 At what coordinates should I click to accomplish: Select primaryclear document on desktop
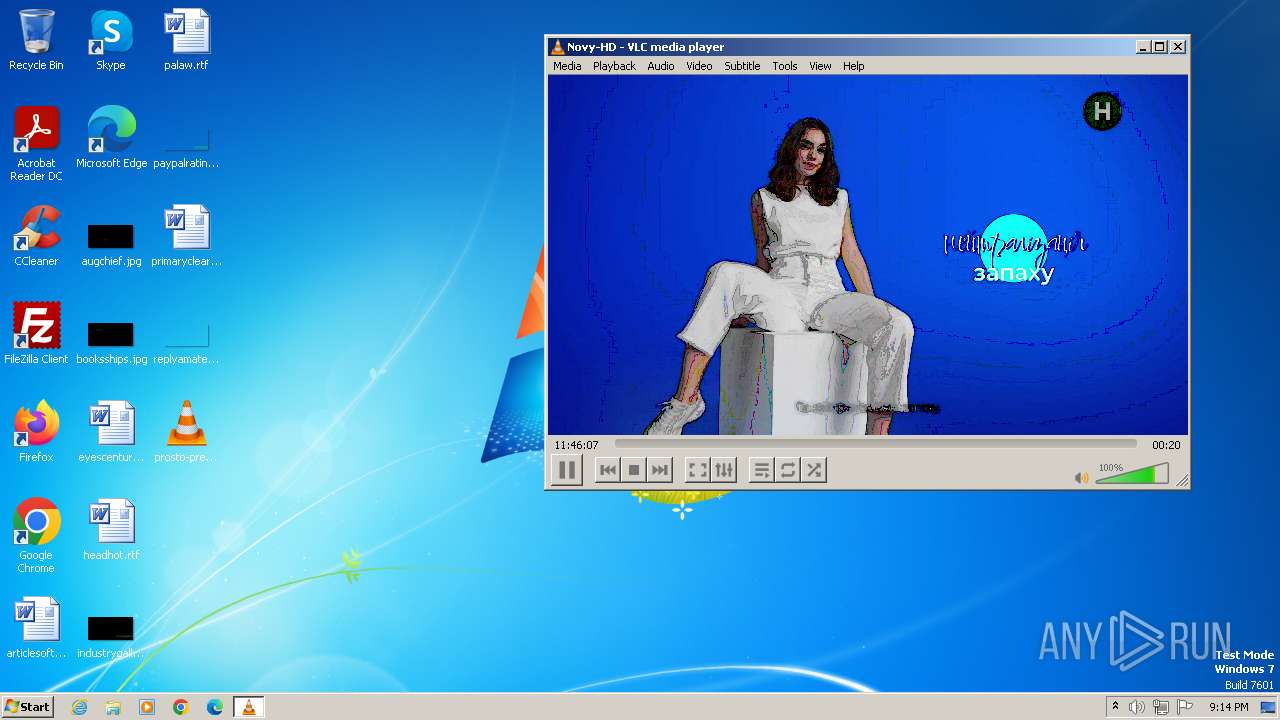(x=186, y=236)
